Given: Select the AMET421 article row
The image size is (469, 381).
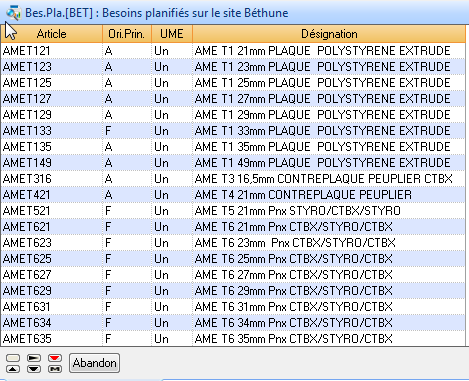Looking at the screenshot, I should tap(233, 195).
